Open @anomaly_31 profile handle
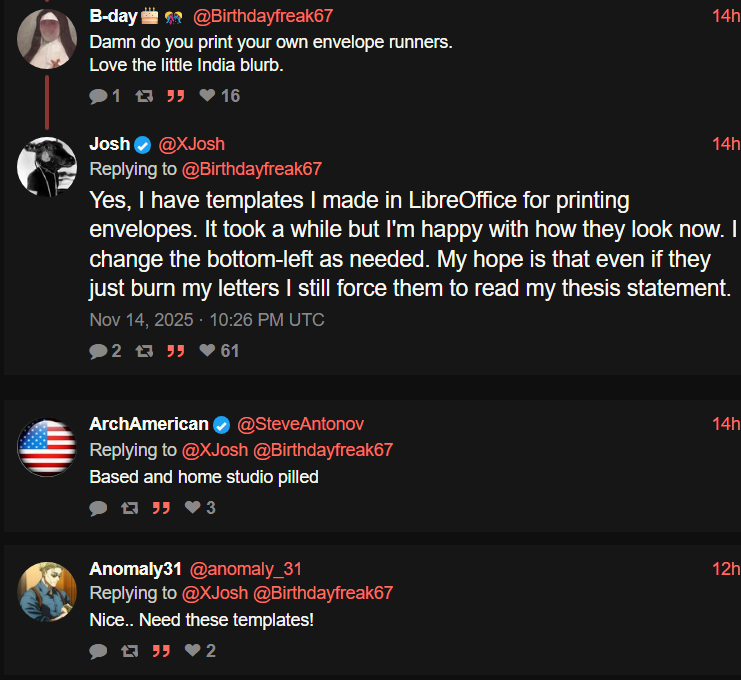Viewport: 741px width, 680px height. click(x=246, y=569)
